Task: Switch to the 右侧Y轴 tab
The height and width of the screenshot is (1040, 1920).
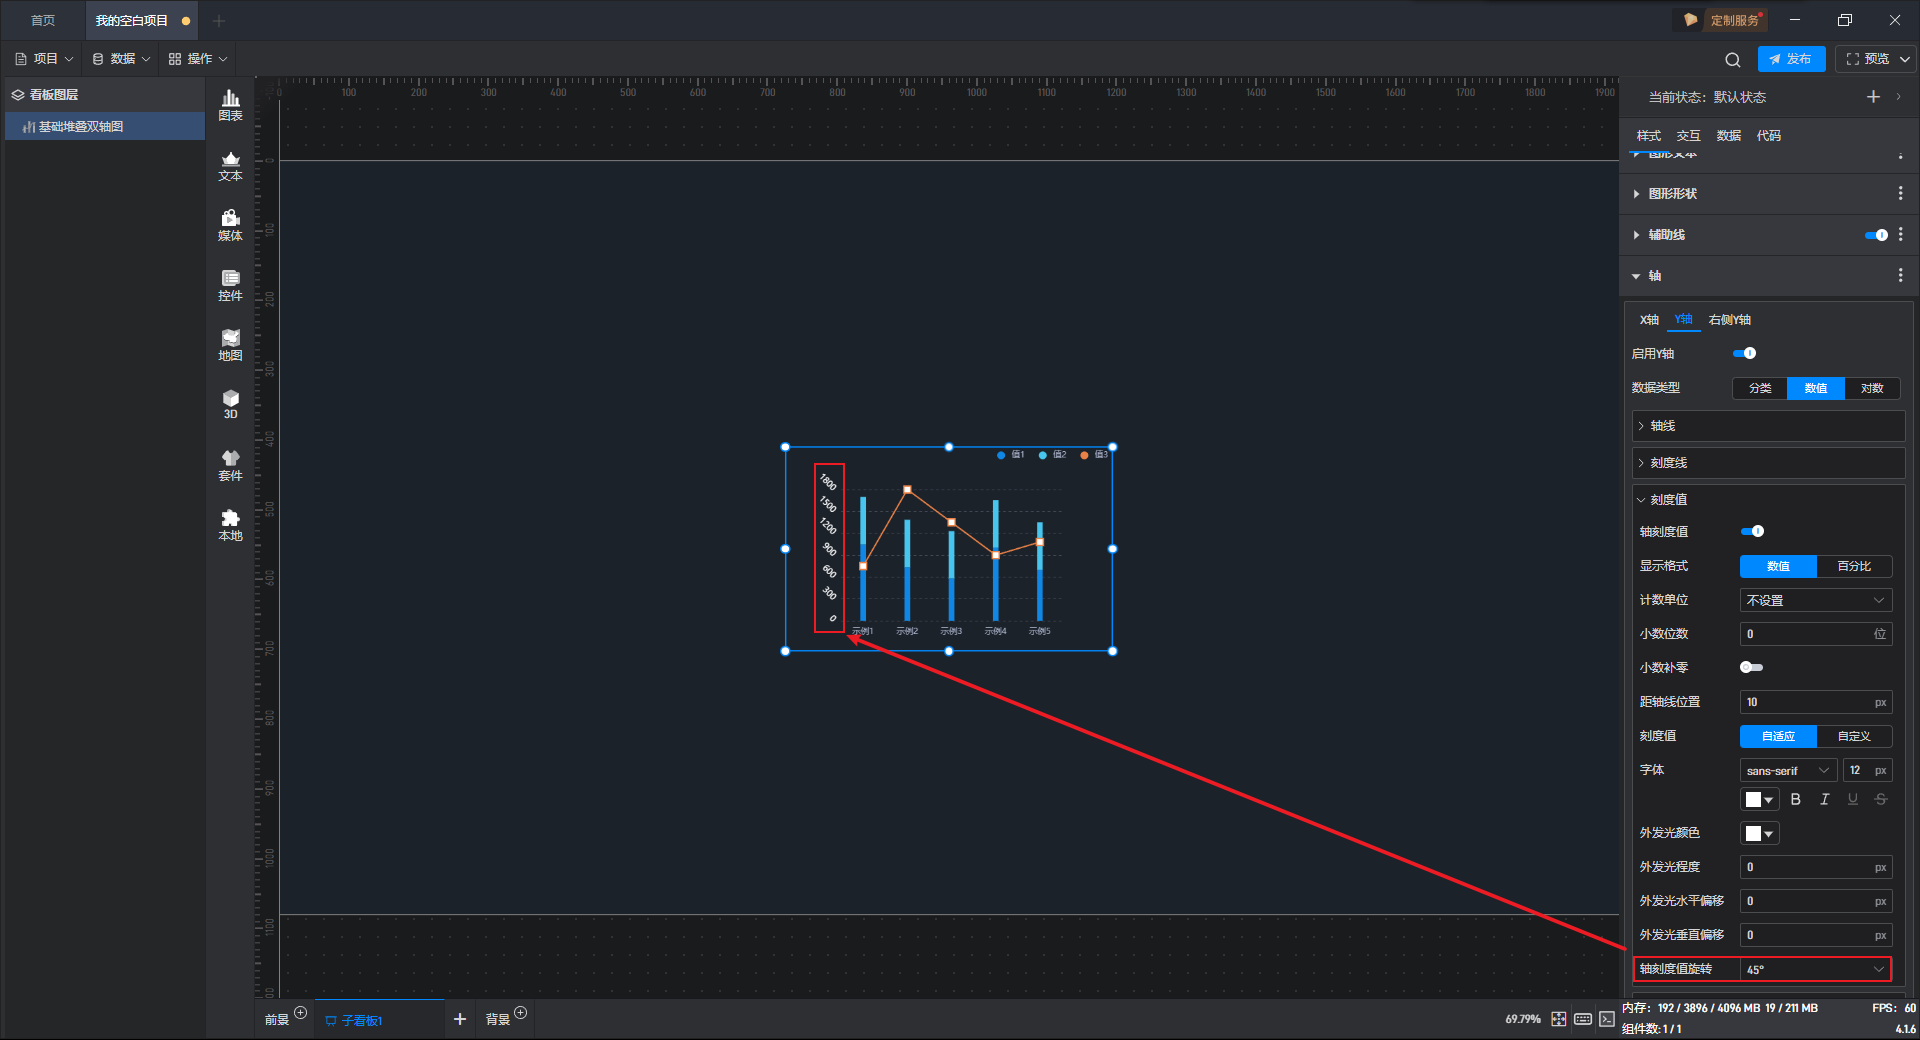Action: [1730, 320]
